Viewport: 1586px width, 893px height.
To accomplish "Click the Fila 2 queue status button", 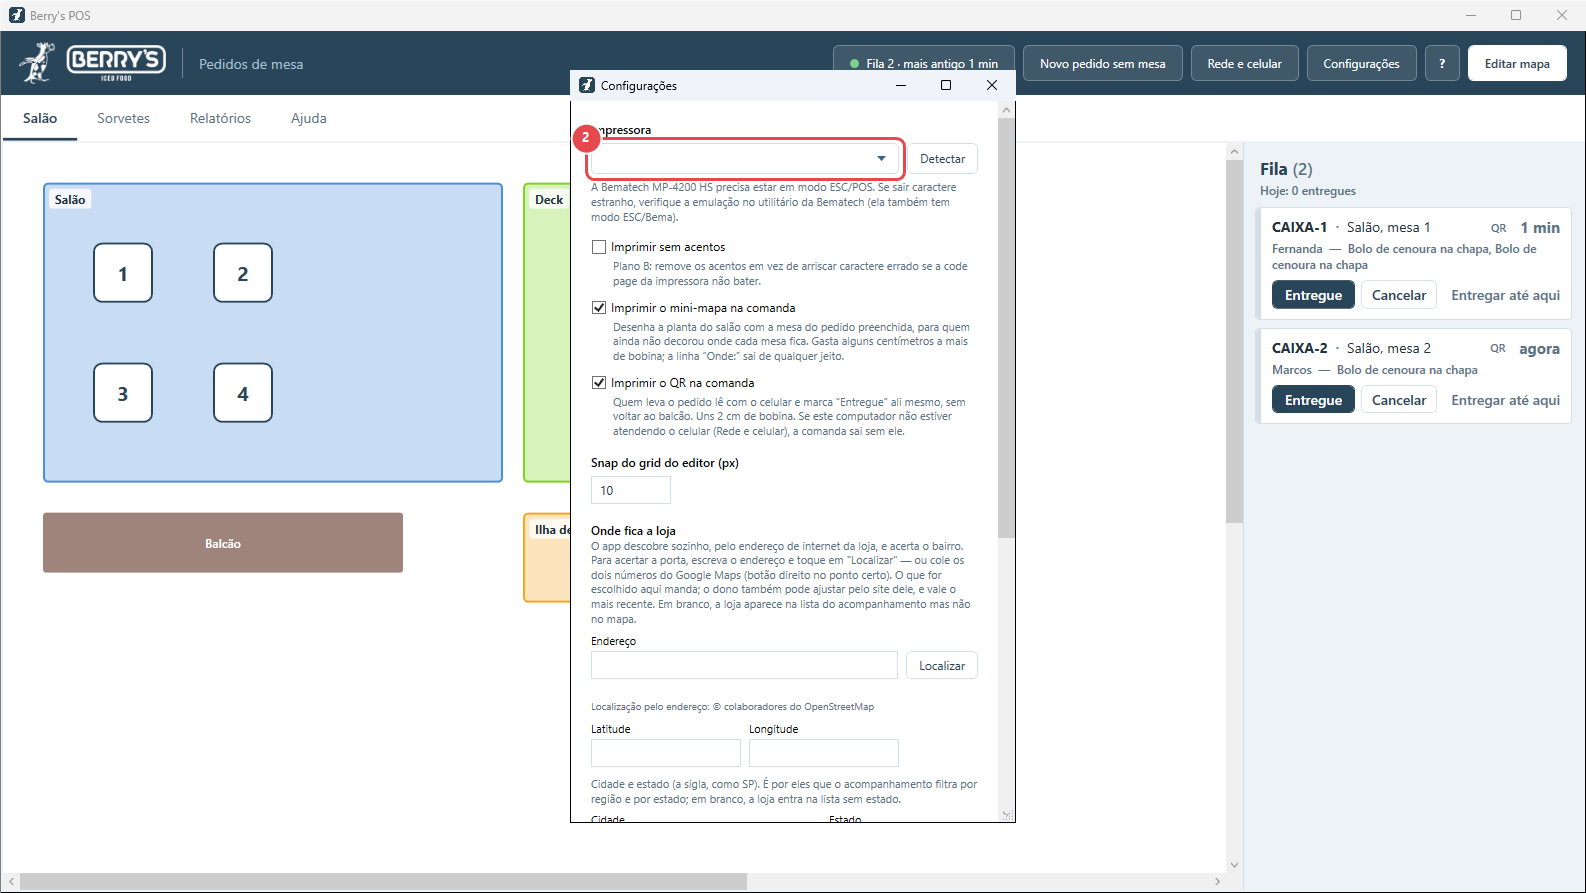I will (924, 63).
